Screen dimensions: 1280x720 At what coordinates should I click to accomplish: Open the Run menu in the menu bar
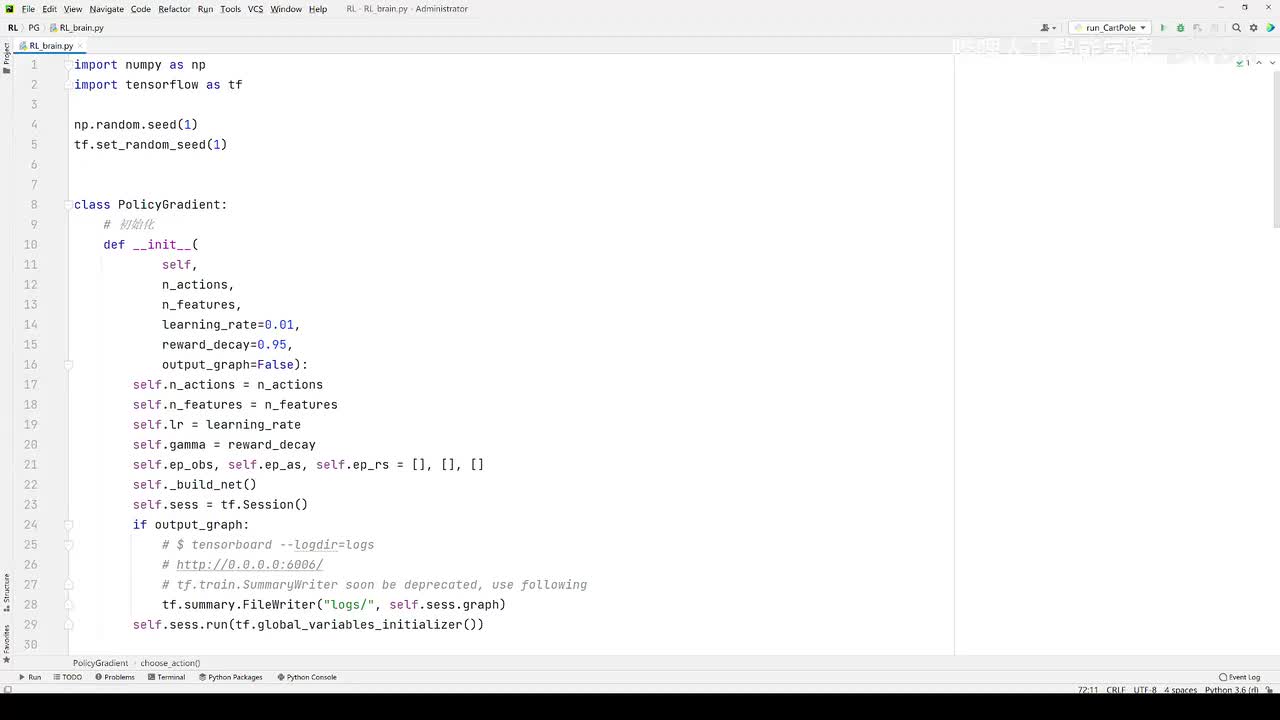[205, 9]
